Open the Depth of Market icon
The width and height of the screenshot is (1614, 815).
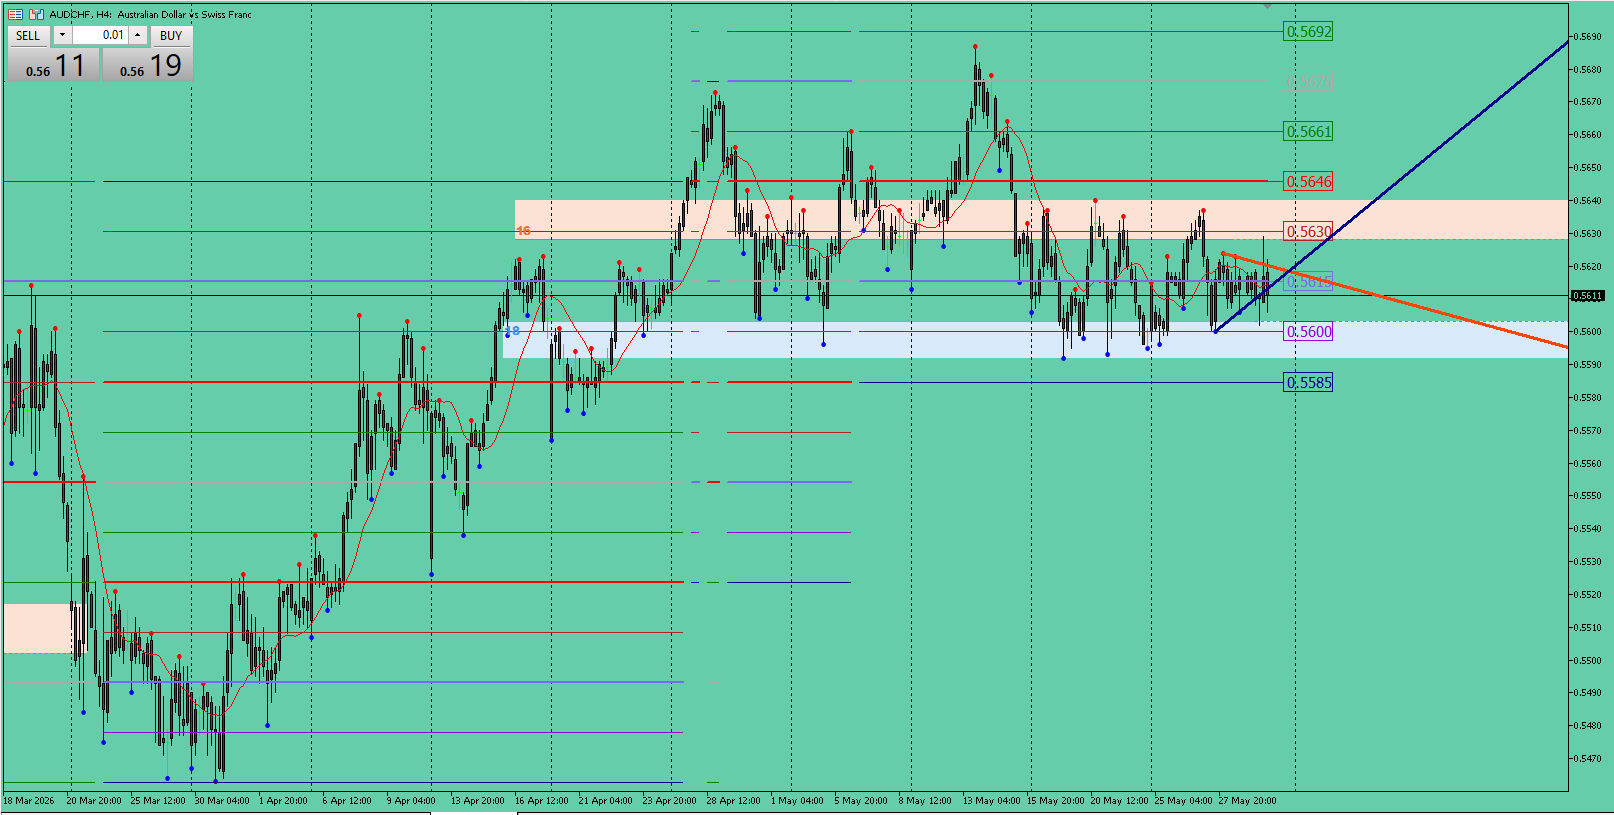pos(36,14)
